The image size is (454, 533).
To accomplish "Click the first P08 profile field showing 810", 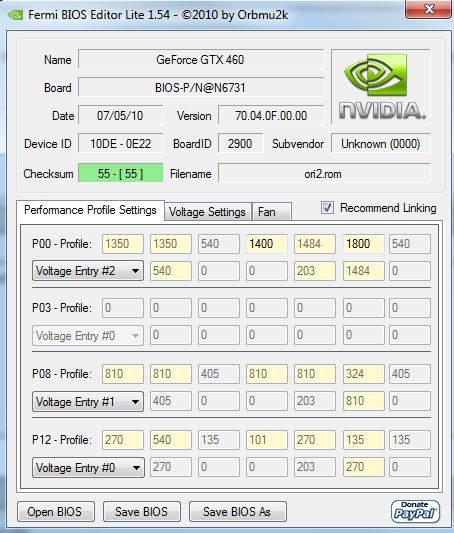I will pyautogui.click(x=123, y=374).
